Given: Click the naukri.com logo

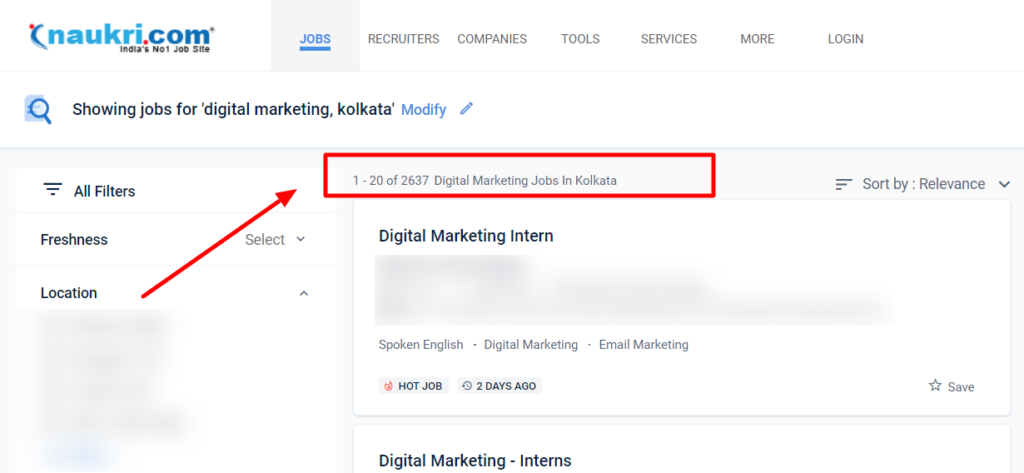Looking at the screenshot, I should coord(121,38).
